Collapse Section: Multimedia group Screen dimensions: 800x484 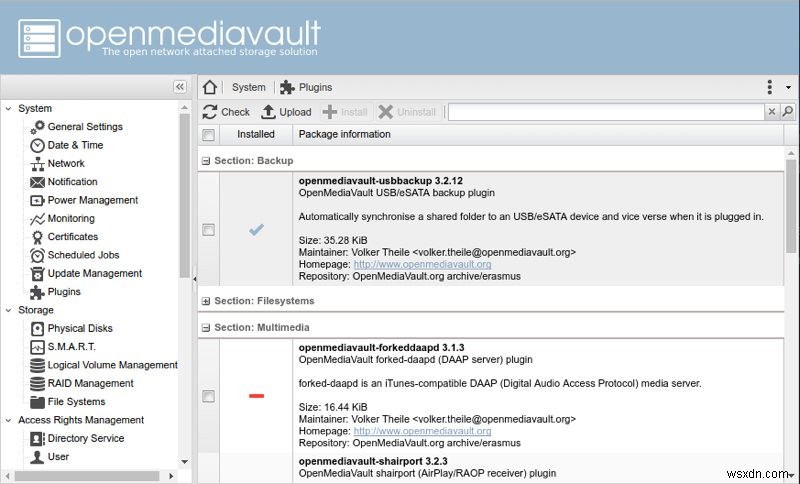point(206,328)
